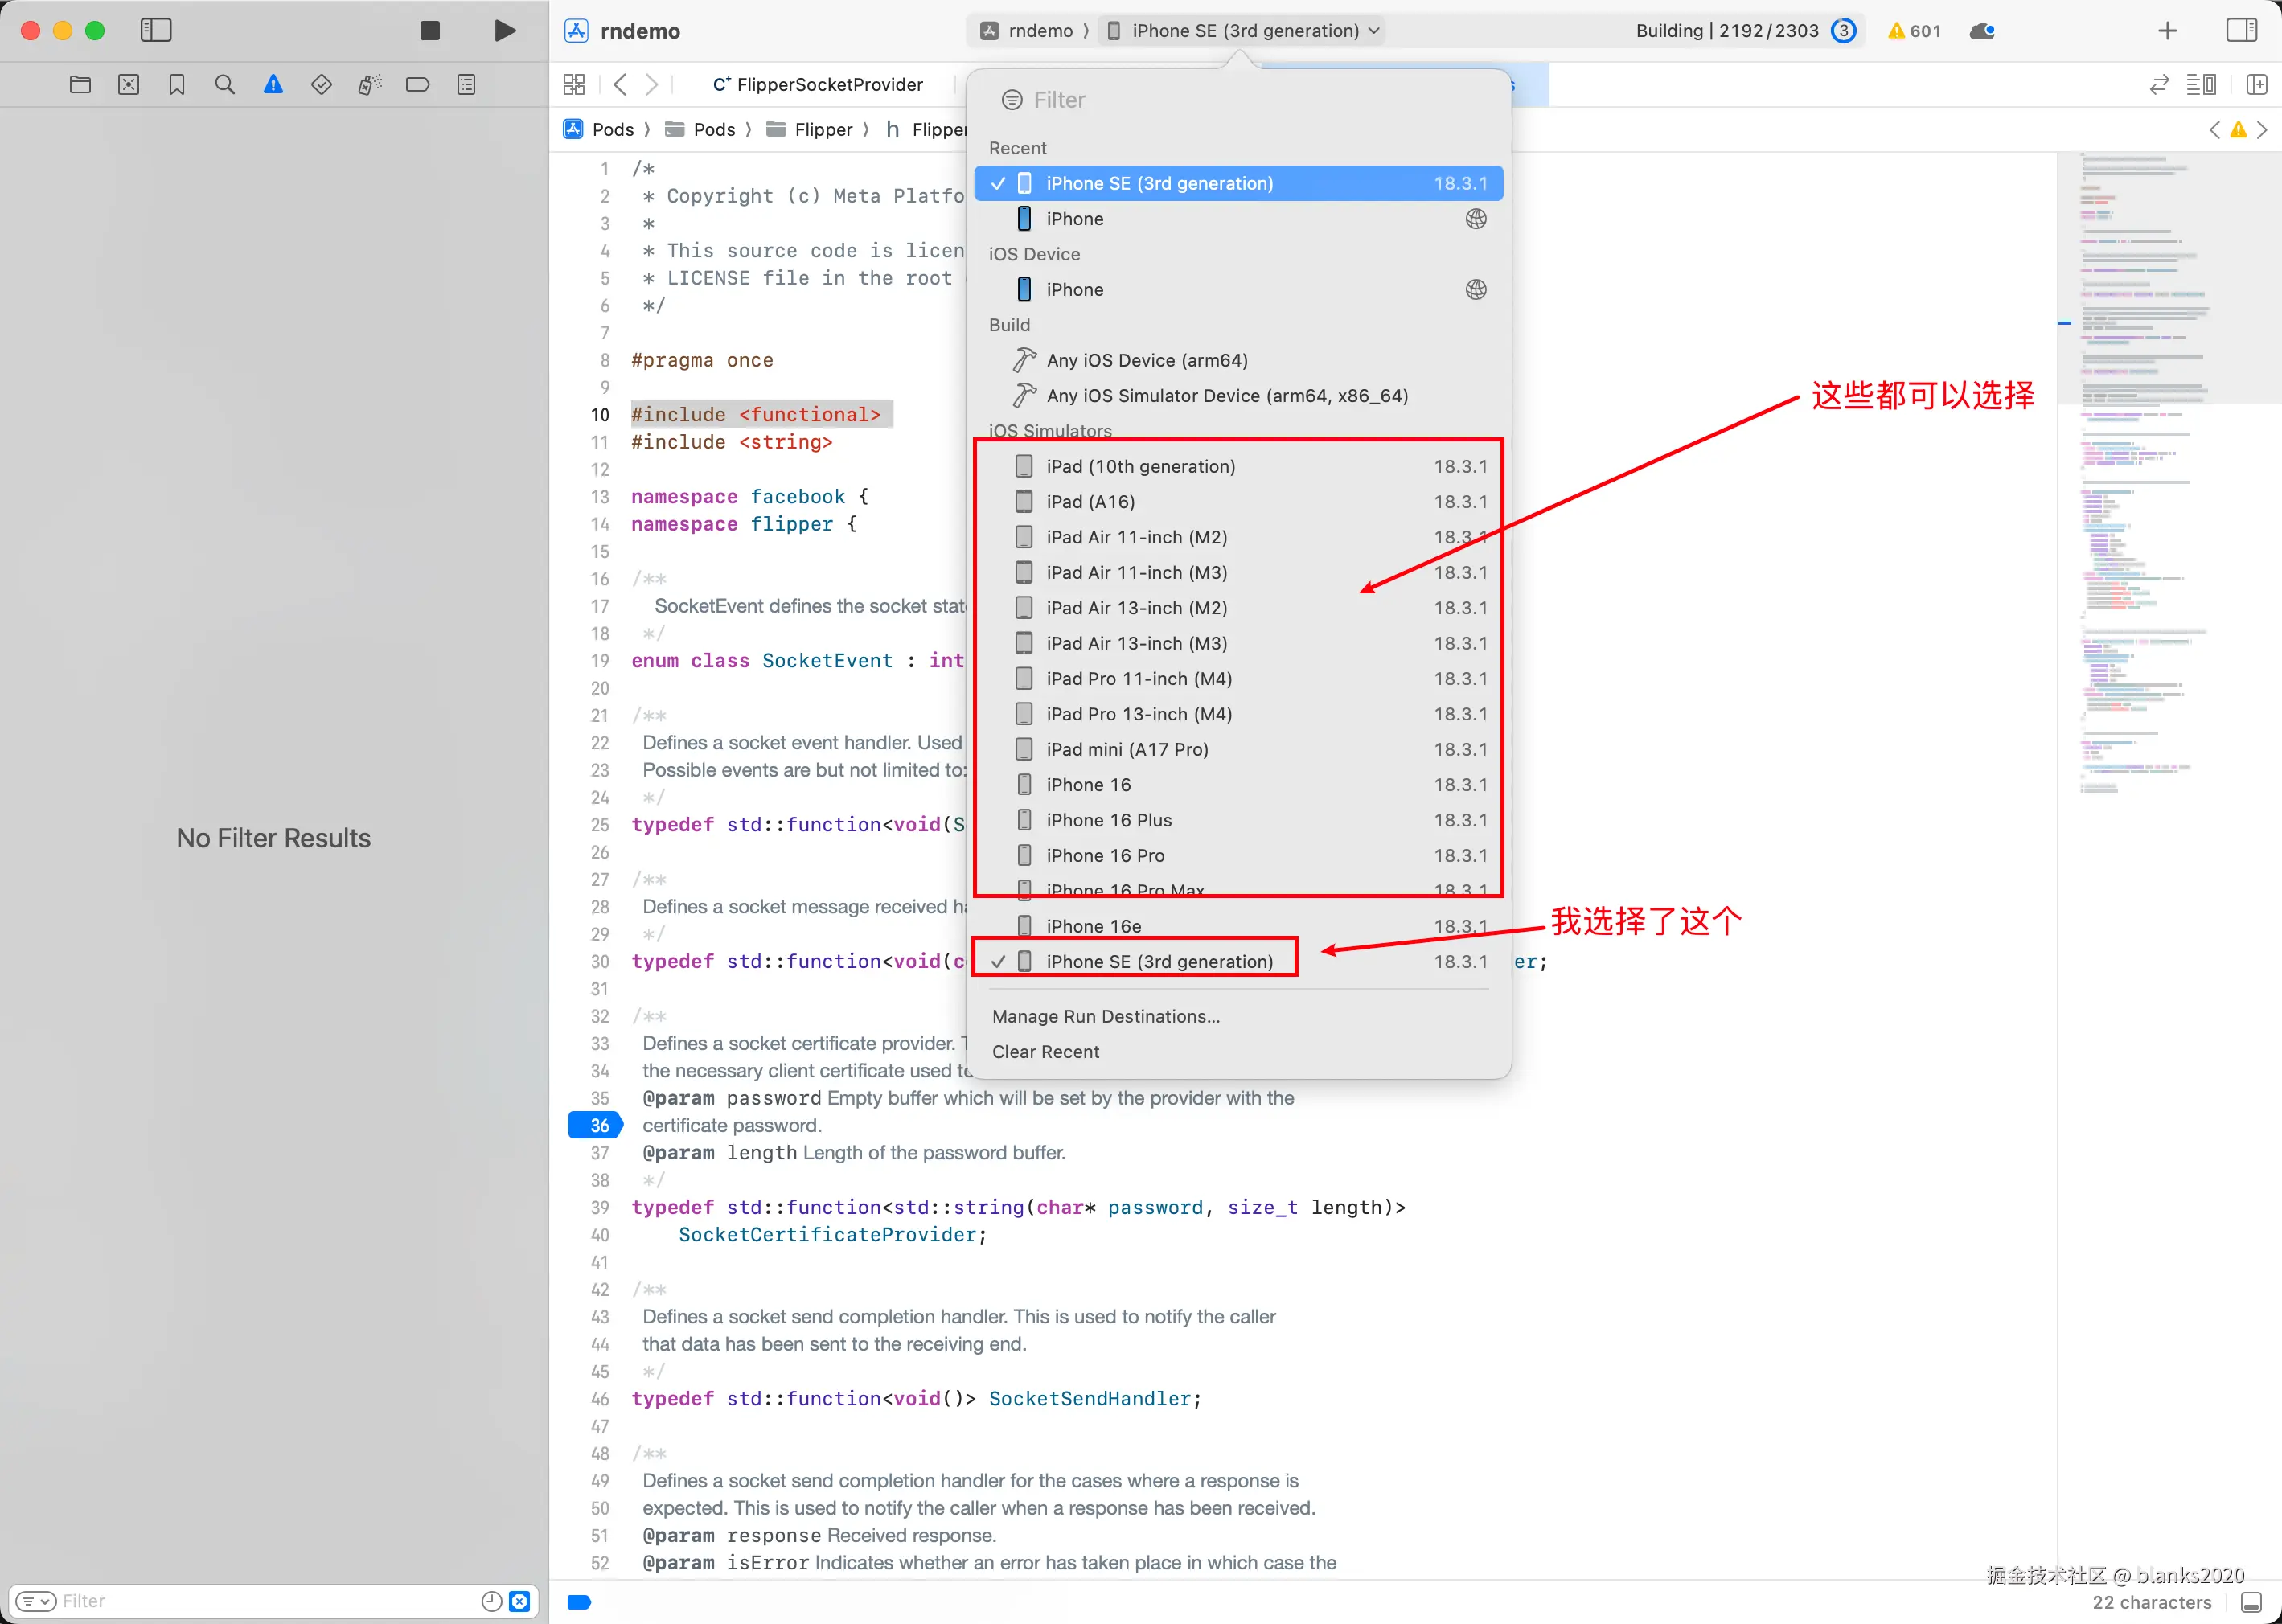Screen dimensions: 2282x1624
Task: Toggle the debug area at bottom right
Action: 2251,1602
